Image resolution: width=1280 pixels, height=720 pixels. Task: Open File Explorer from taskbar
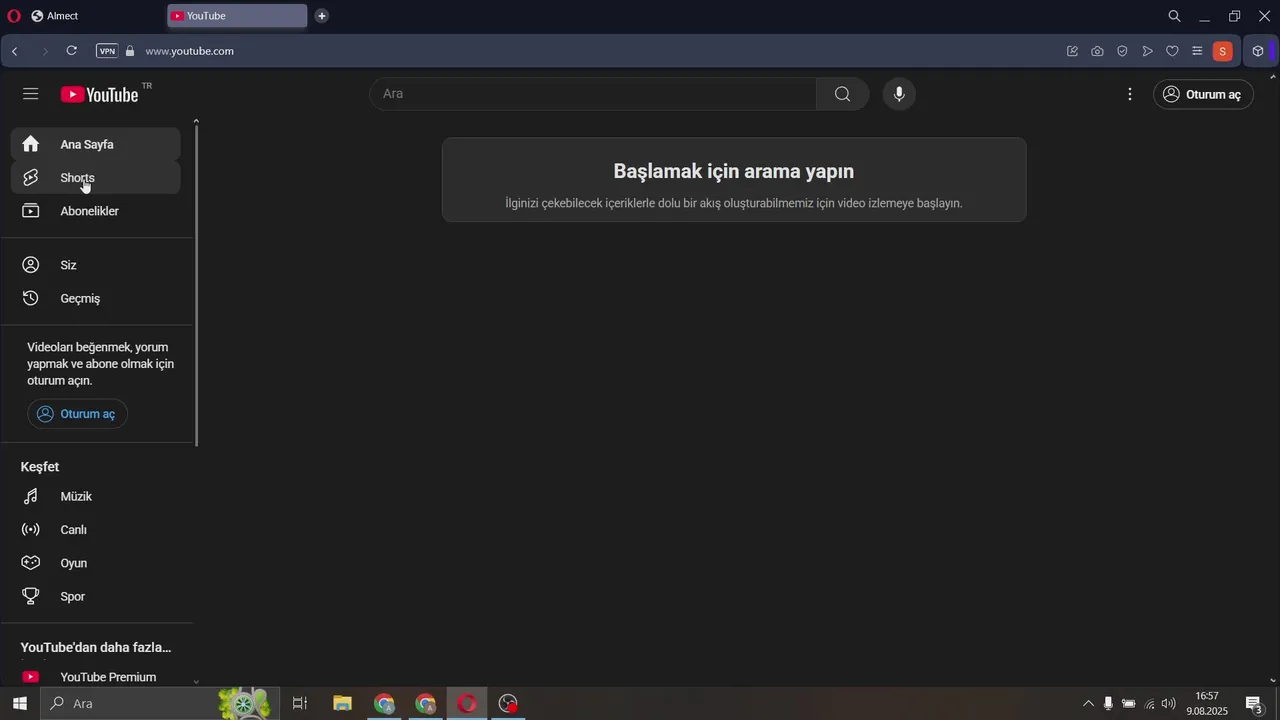click(342, 704)
